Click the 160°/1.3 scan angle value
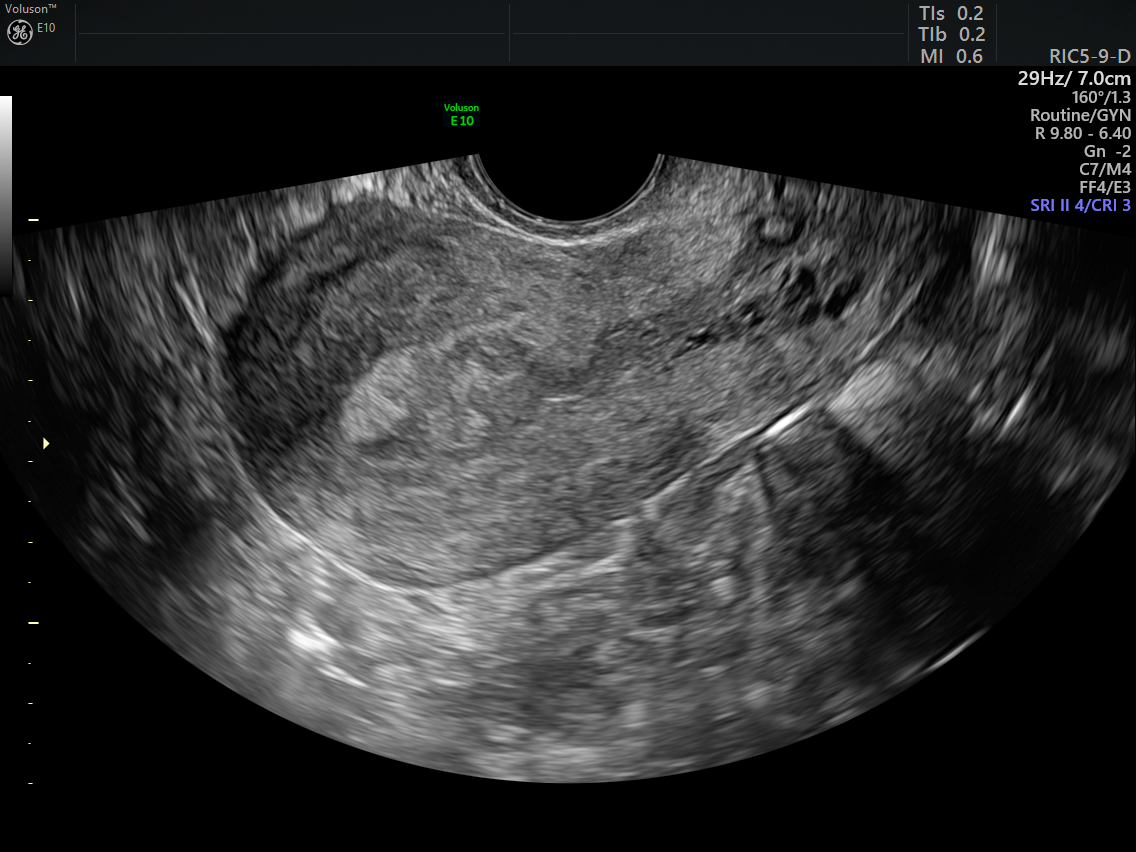Viewport: 1136px width, 852px height. point(1101,97)
